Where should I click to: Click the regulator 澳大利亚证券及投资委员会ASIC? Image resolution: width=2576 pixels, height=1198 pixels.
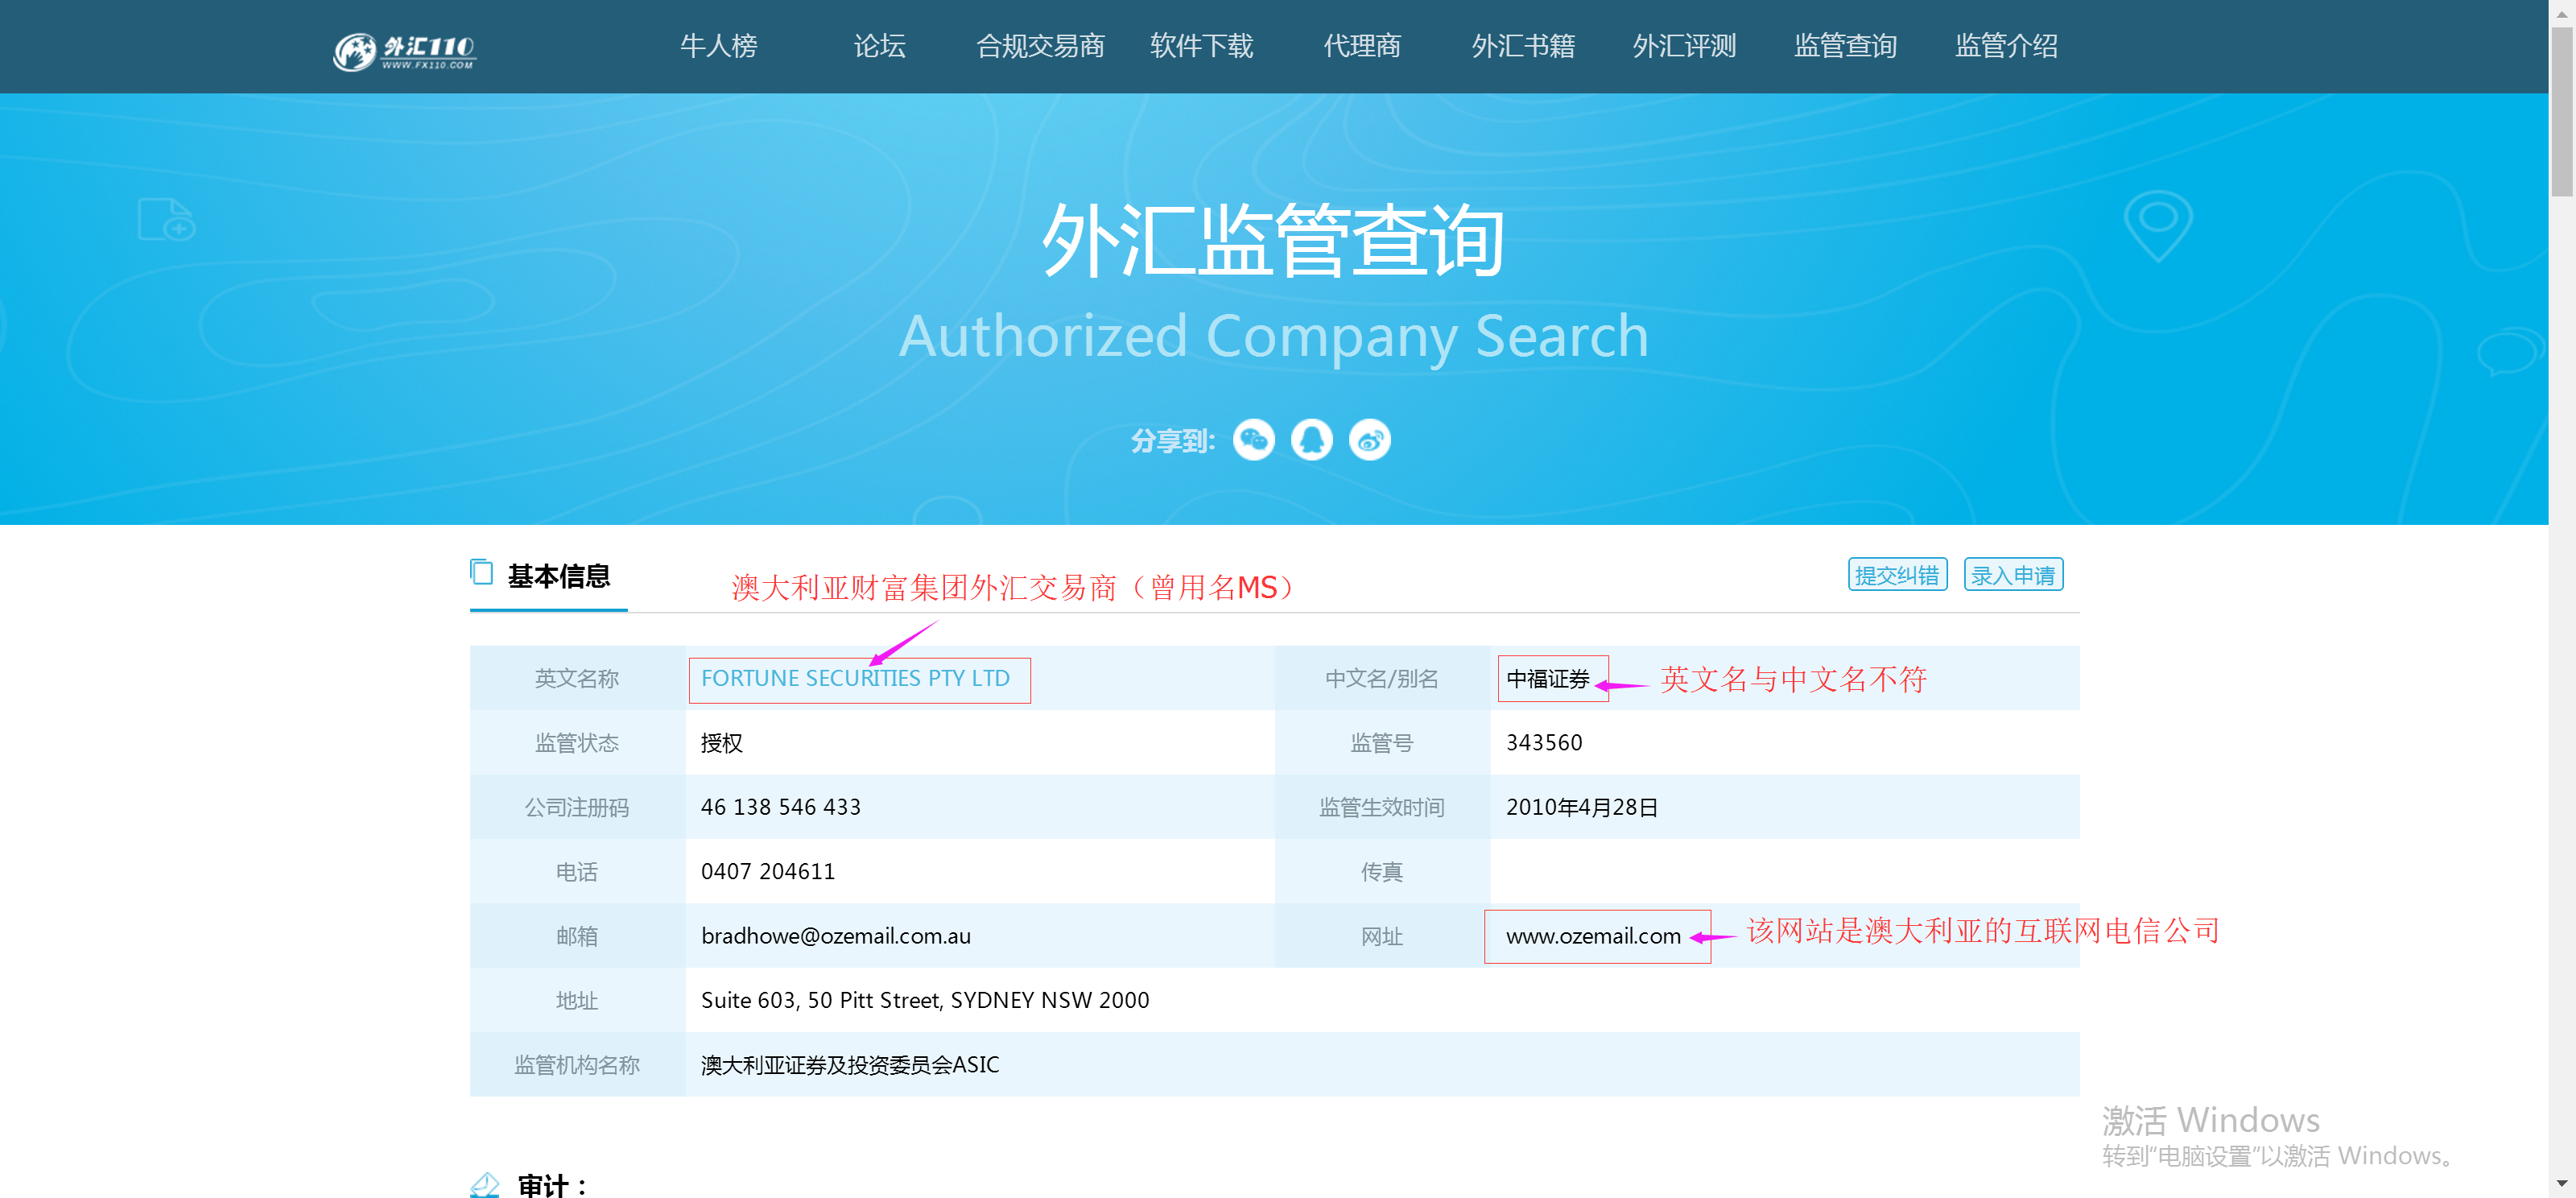(x=849, y=1065)
